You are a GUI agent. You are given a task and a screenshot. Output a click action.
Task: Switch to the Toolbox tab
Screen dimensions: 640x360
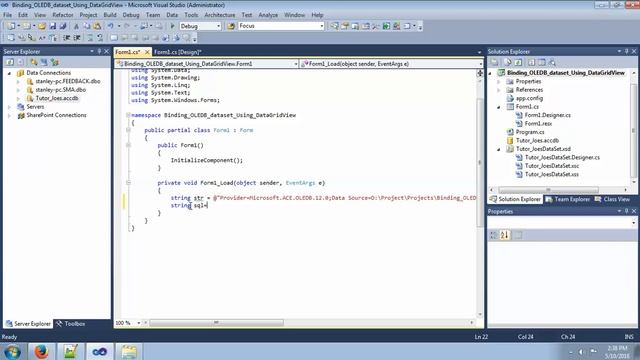71,324
